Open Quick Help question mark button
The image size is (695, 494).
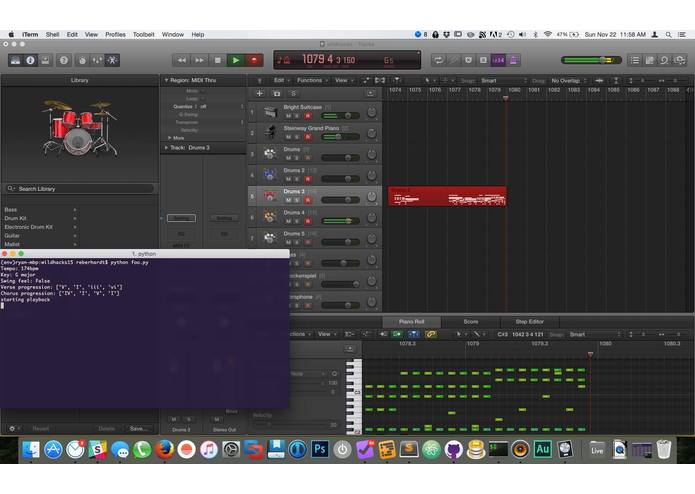(x=64, y=60)
